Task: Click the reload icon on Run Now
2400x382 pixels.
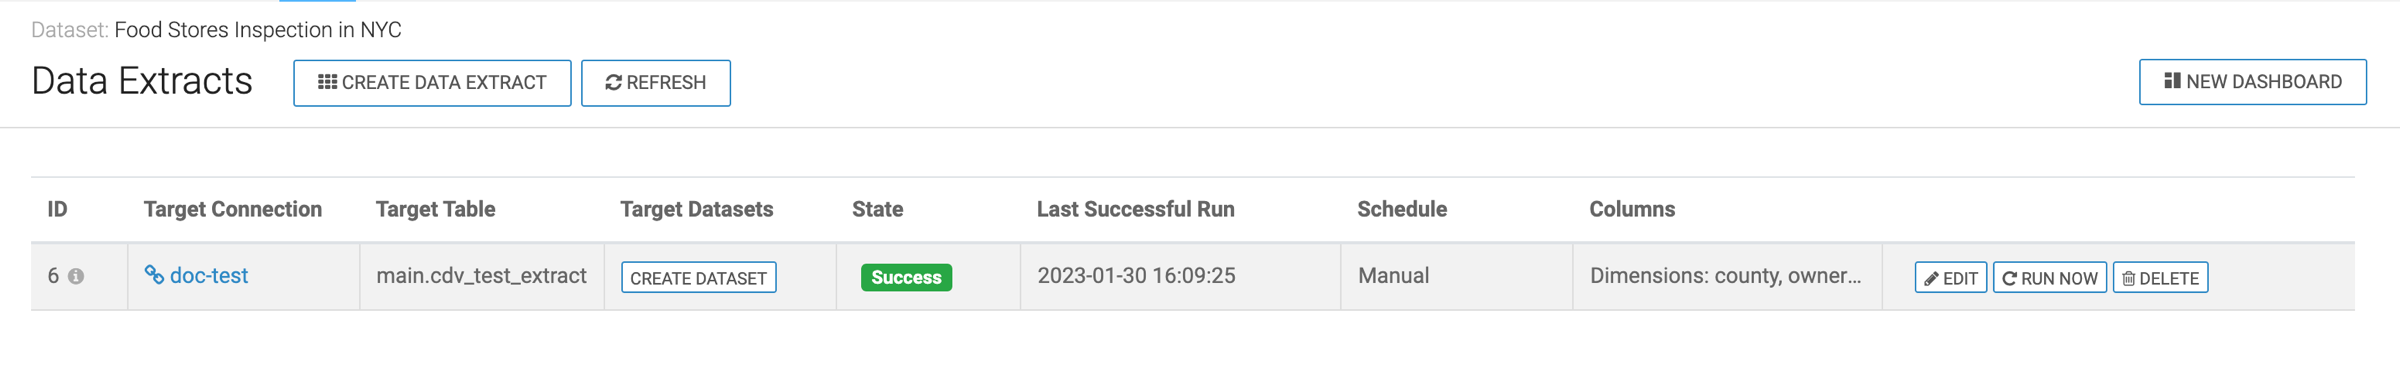Action: [x=2009, y=279]
